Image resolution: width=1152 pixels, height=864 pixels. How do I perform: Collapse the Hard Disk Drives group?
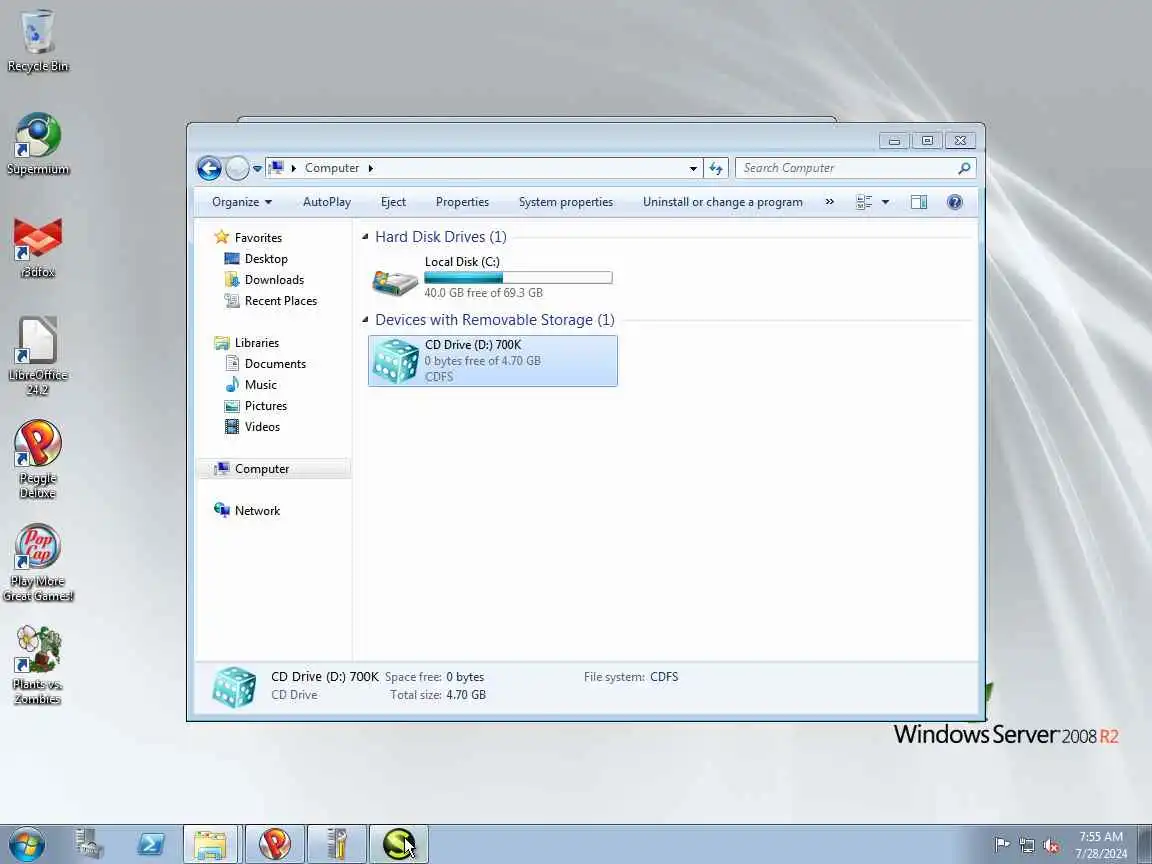365,237
